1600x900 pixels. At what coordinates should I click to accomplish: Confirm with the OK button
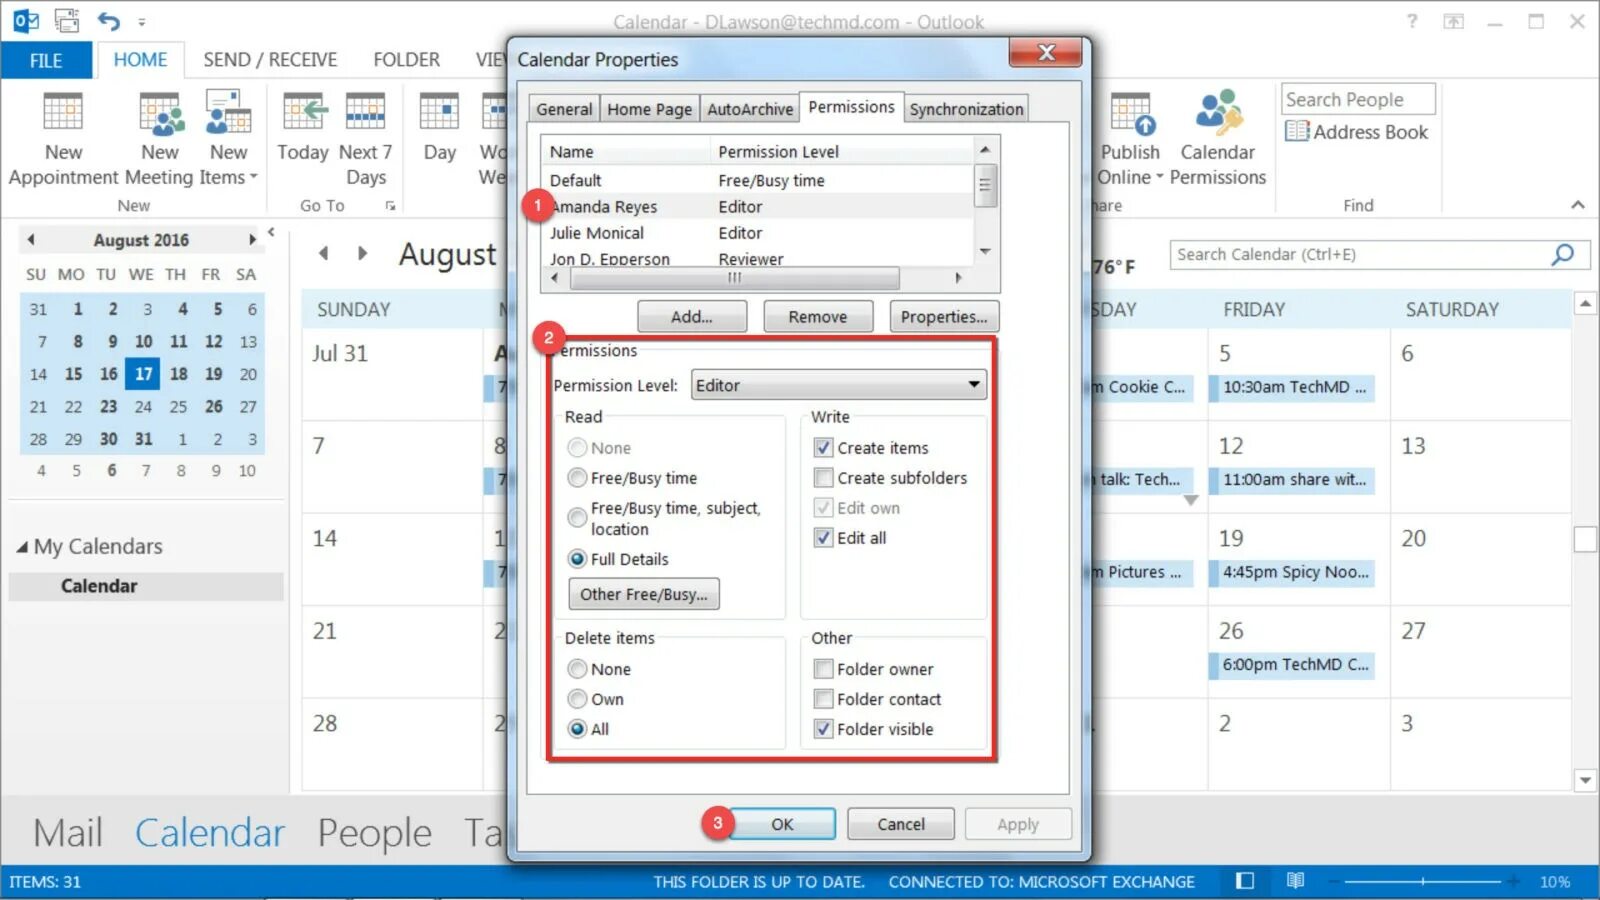(x=782, y=824)
